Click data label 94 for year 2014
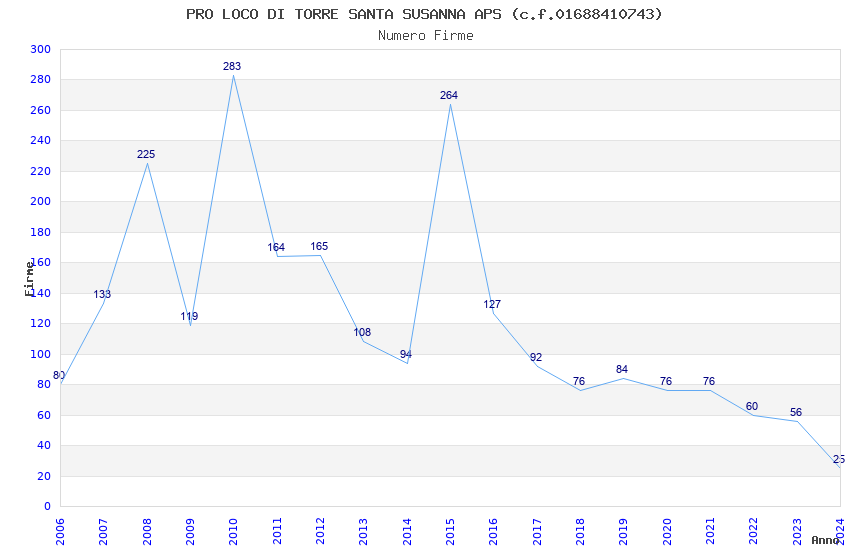Screen dimensions: 850x550 point(405,354)
